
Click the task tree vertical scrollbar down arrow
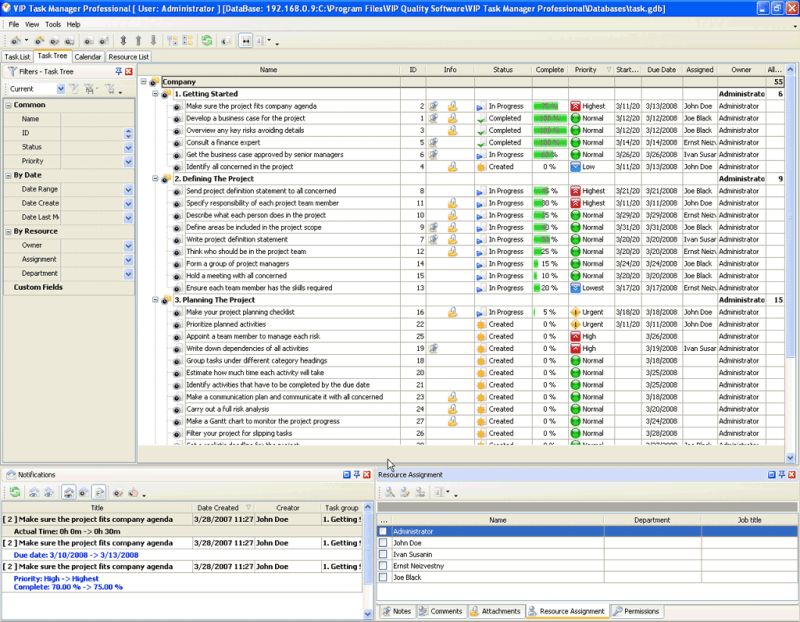pos(790,458)
